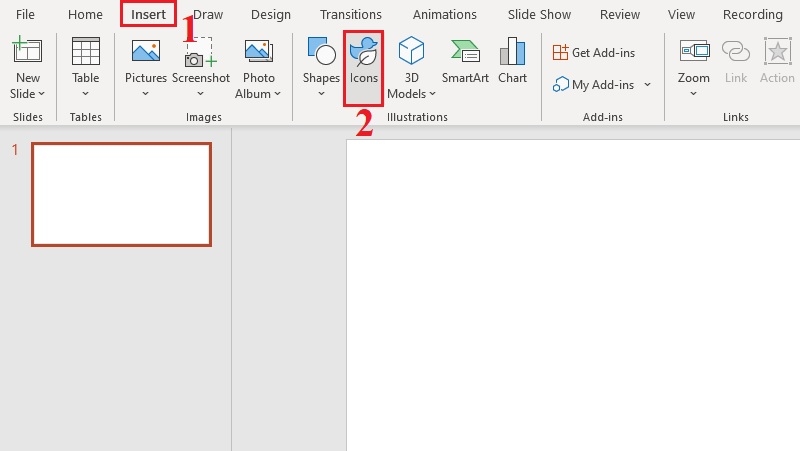
Task: Click the New Slide icon
Action: click(27, 51)
